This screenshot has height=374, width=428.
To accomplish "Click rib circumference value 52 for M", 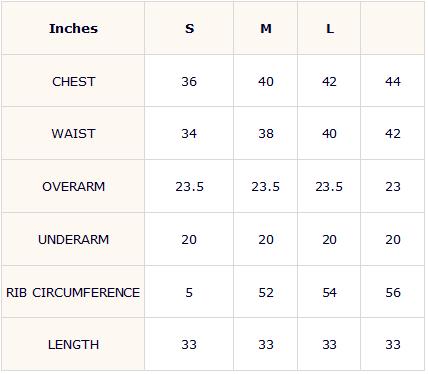I will (x=266, y=292).
